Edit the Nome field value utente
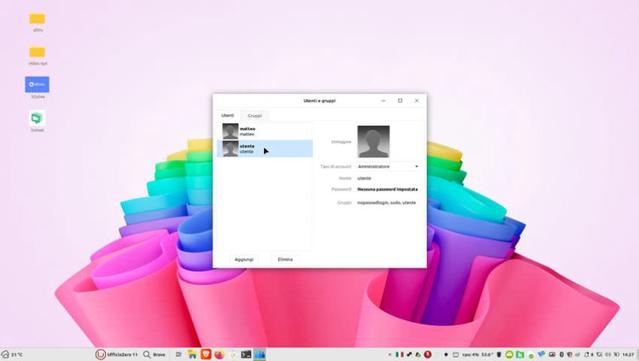 364,178
